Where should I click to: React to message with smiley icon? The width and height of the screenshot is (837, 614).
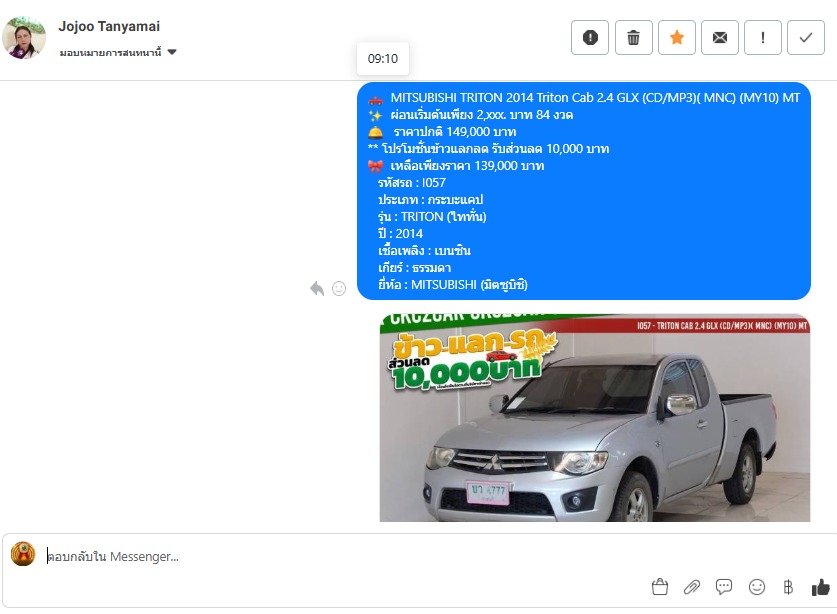click(339, 289)
